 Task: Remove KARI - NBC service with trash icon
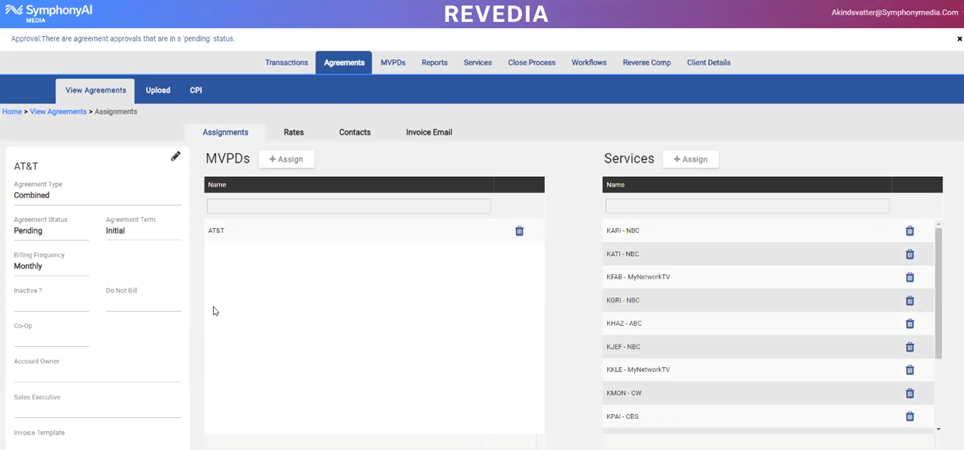[x=909, y=231]
